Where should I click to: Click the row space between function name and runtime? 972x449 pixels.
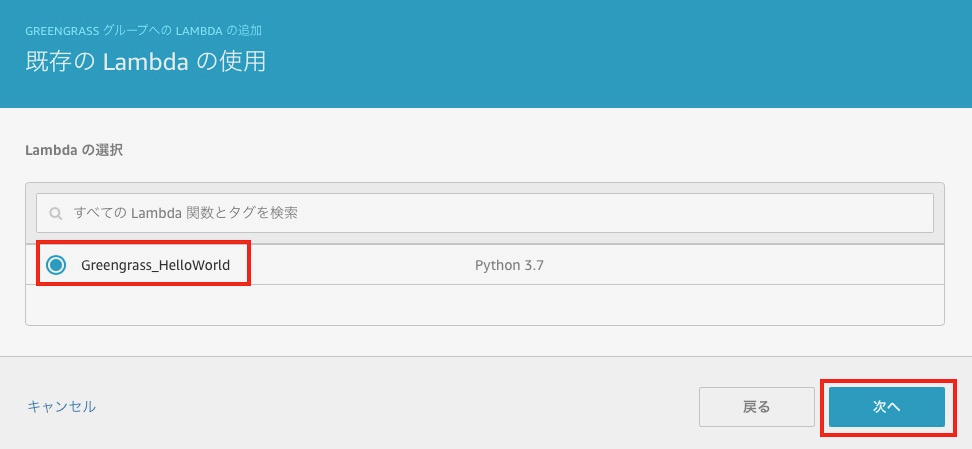click(x=350, y=265)
